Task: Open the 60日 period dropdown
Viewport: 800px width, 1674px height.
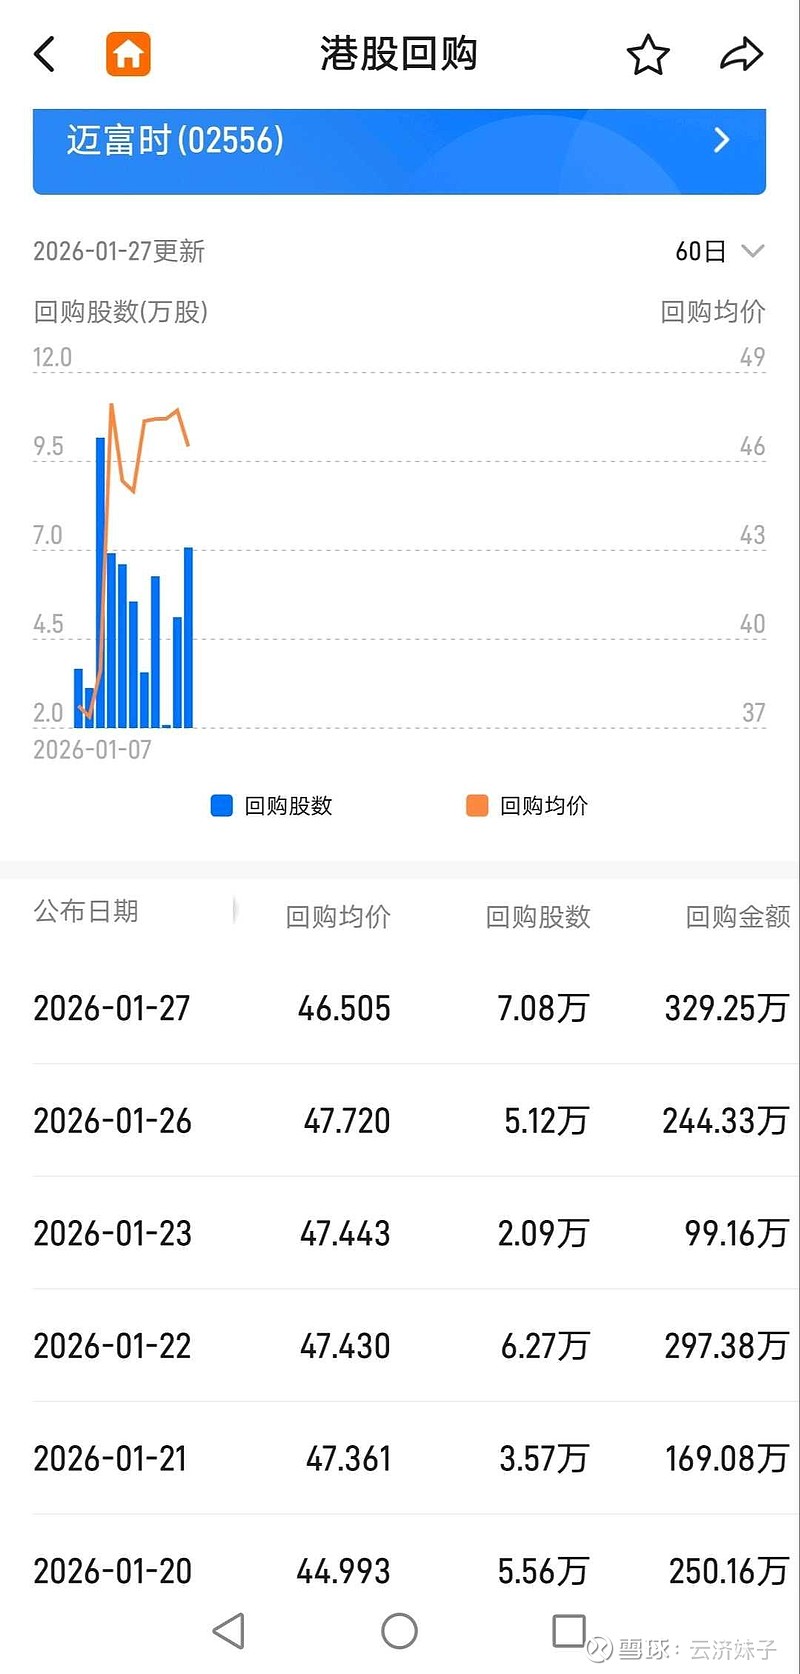Action: coord(719,251)
